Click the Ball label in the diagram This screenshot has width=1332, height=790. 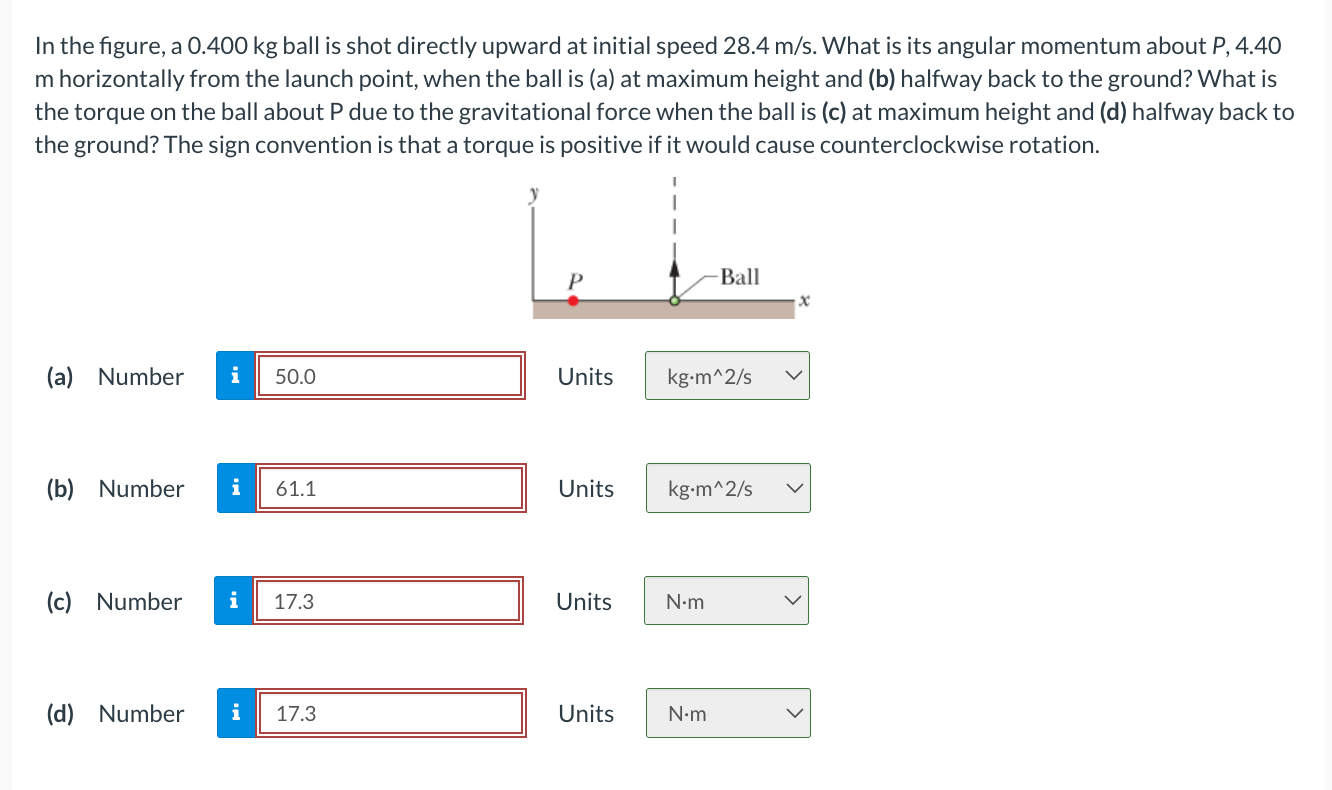click(x=740, y=277)
